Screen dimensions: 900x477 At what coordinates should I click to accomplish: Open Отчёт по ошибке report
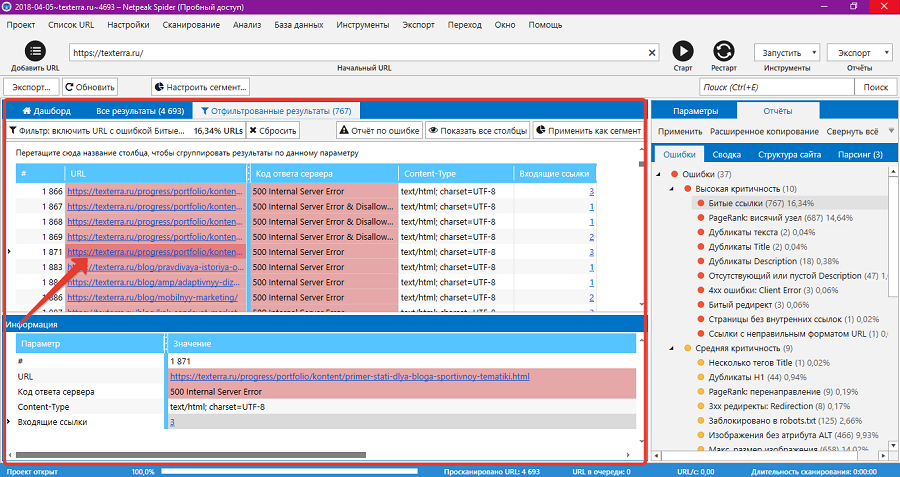pyautogui.click(x=379, y=130)
